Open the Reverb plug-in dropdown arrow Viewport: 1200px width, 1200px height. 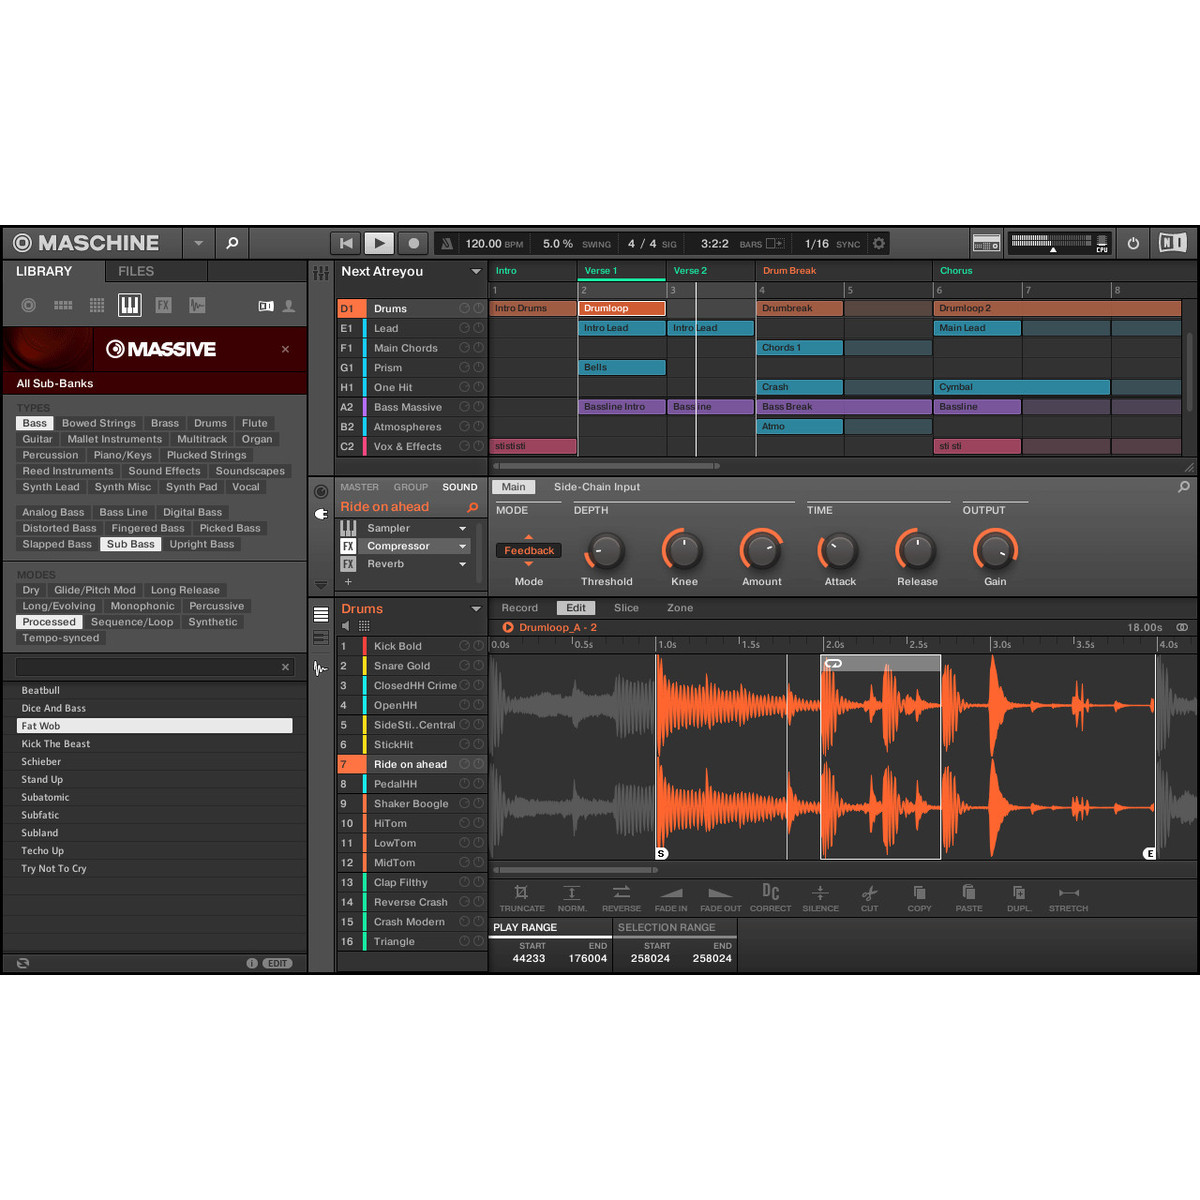[462, 564]
